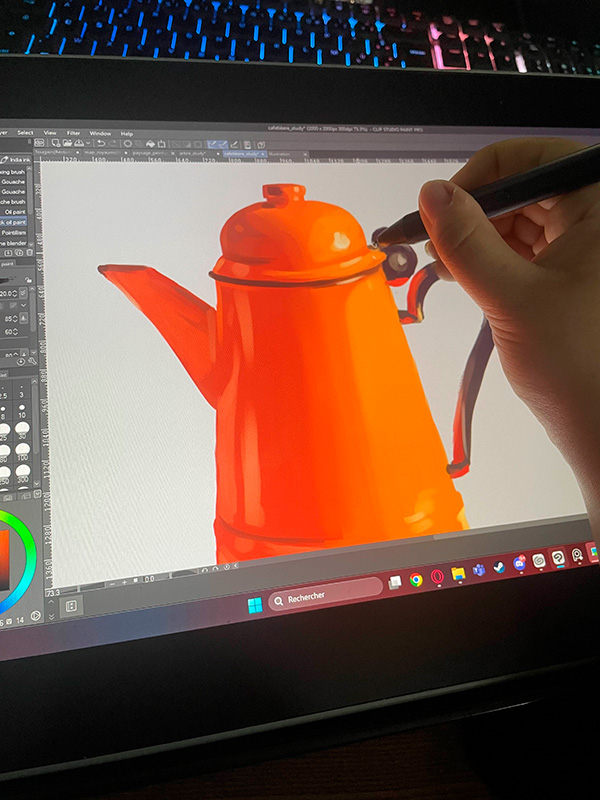
Task: Open the Help menu
Action: (x=127, y=134)
